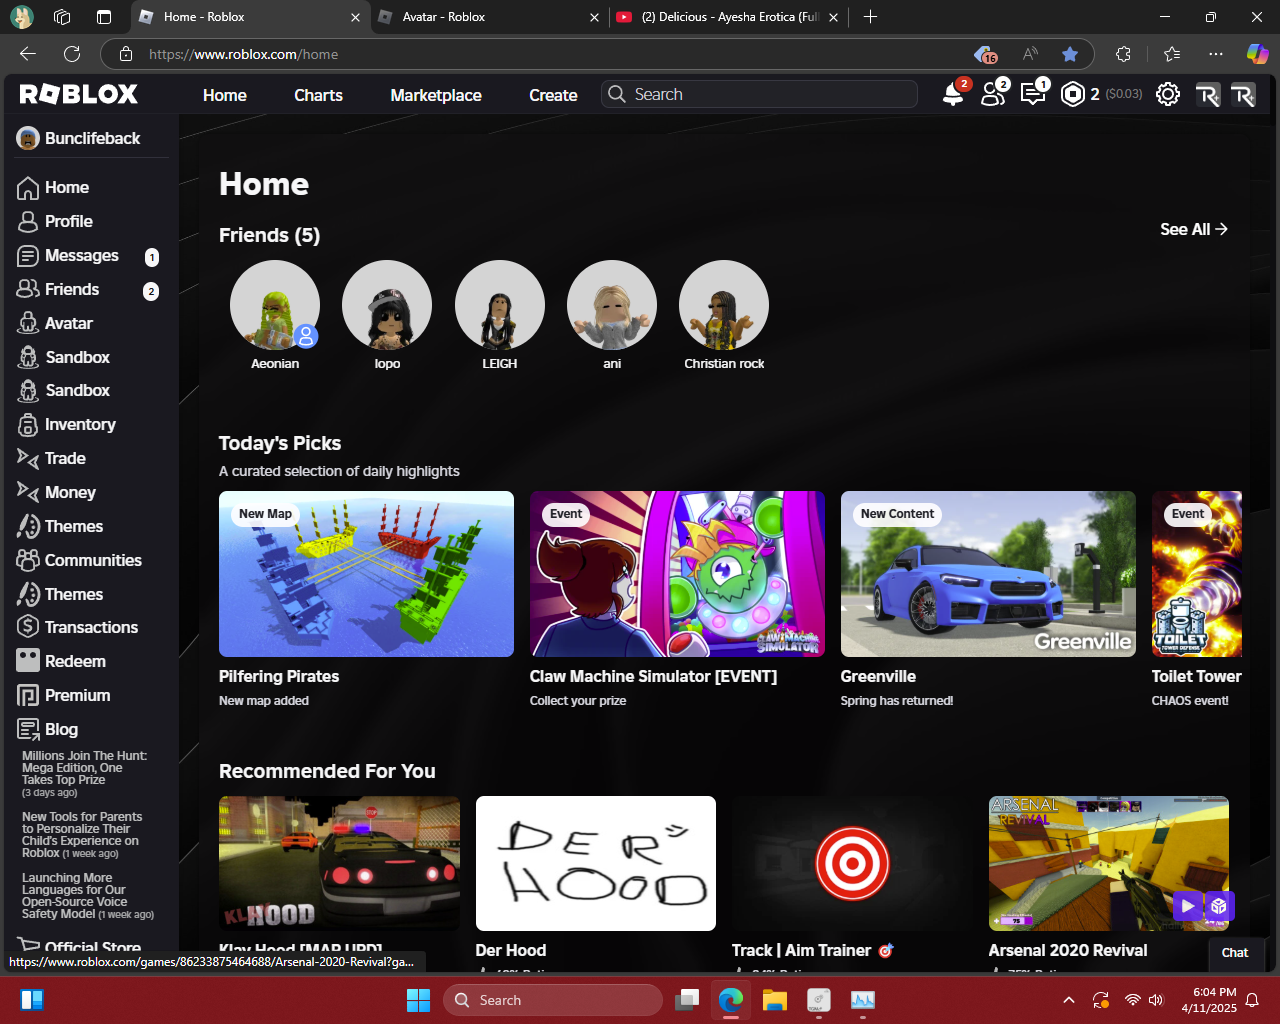Viewport: 1280px width, 1024px height.
Task: Open the Greenville game thumbnail
Action: click(988, 574)
